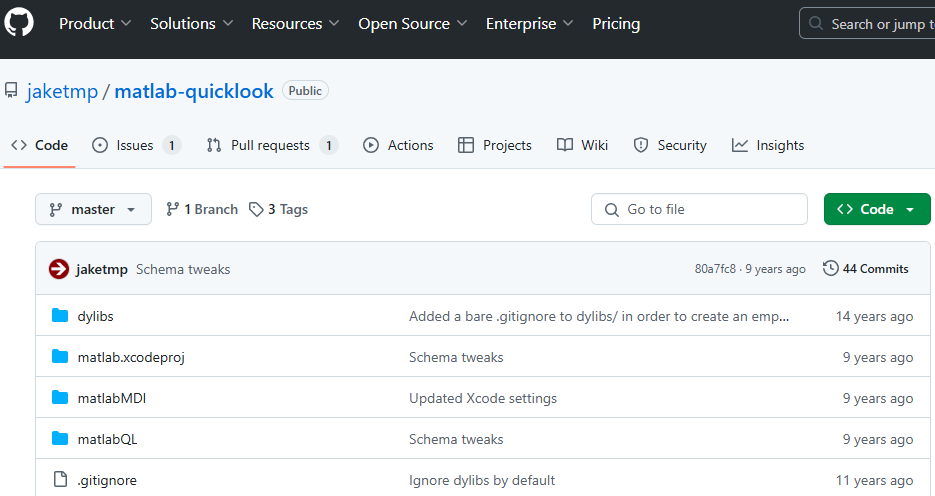Click the branch icon beside 1 Branch
This screenshot has width=935, height=496.
point(173,210)
